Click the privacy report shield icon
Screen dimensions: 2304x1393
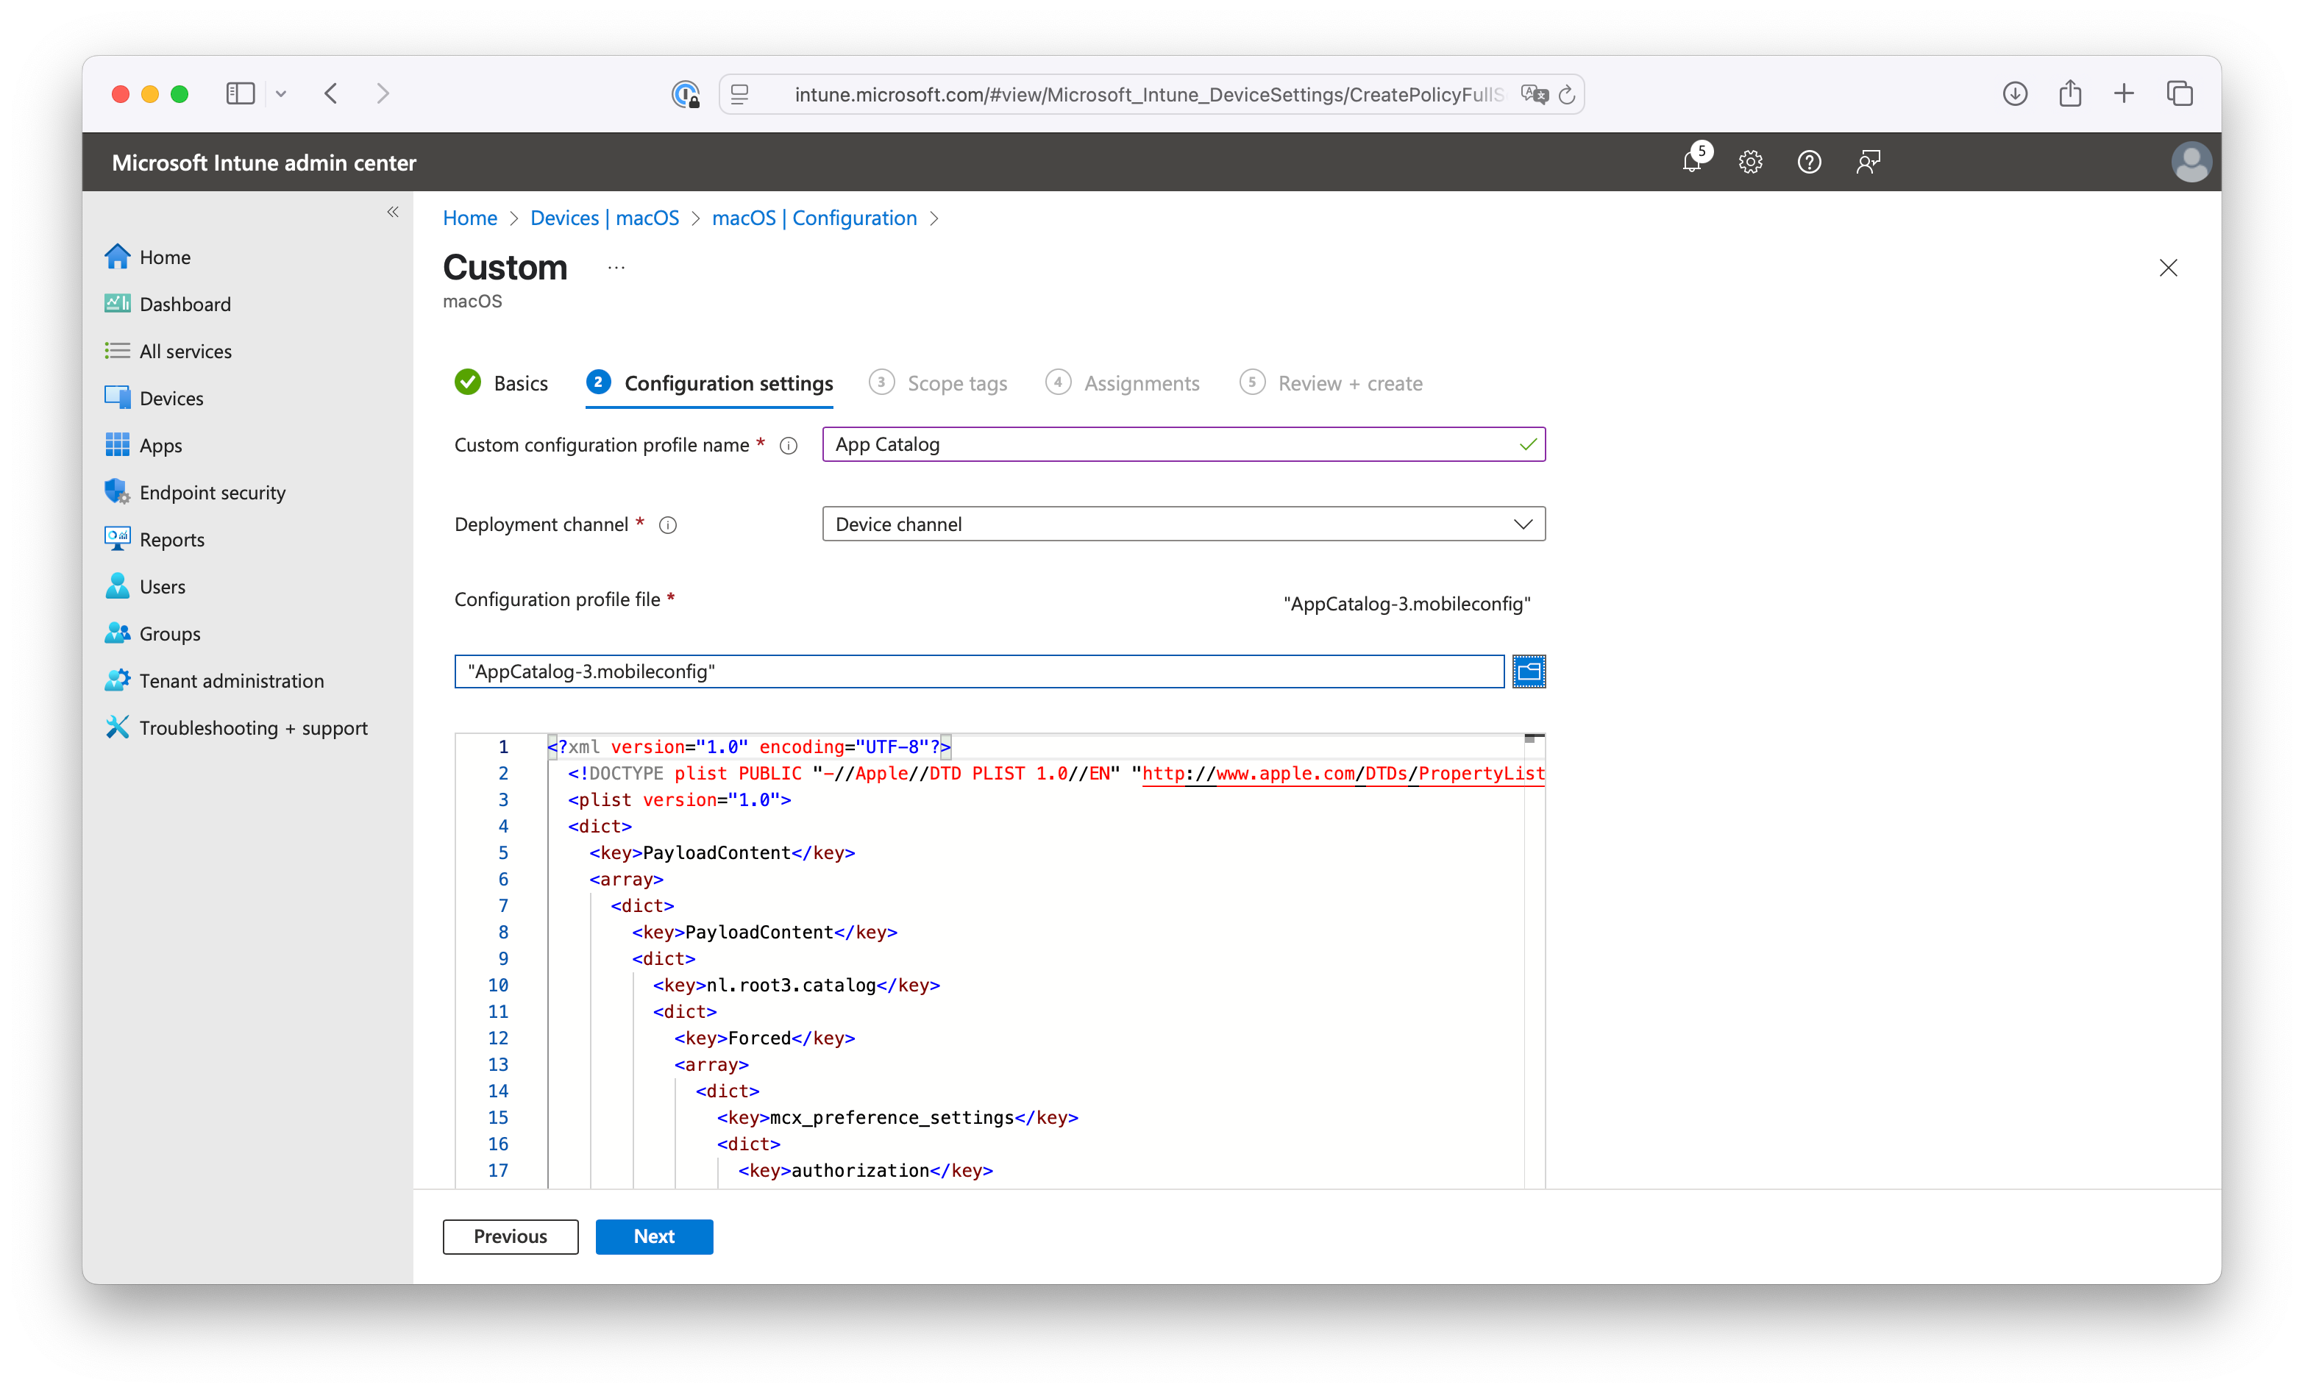click(685, 94)
